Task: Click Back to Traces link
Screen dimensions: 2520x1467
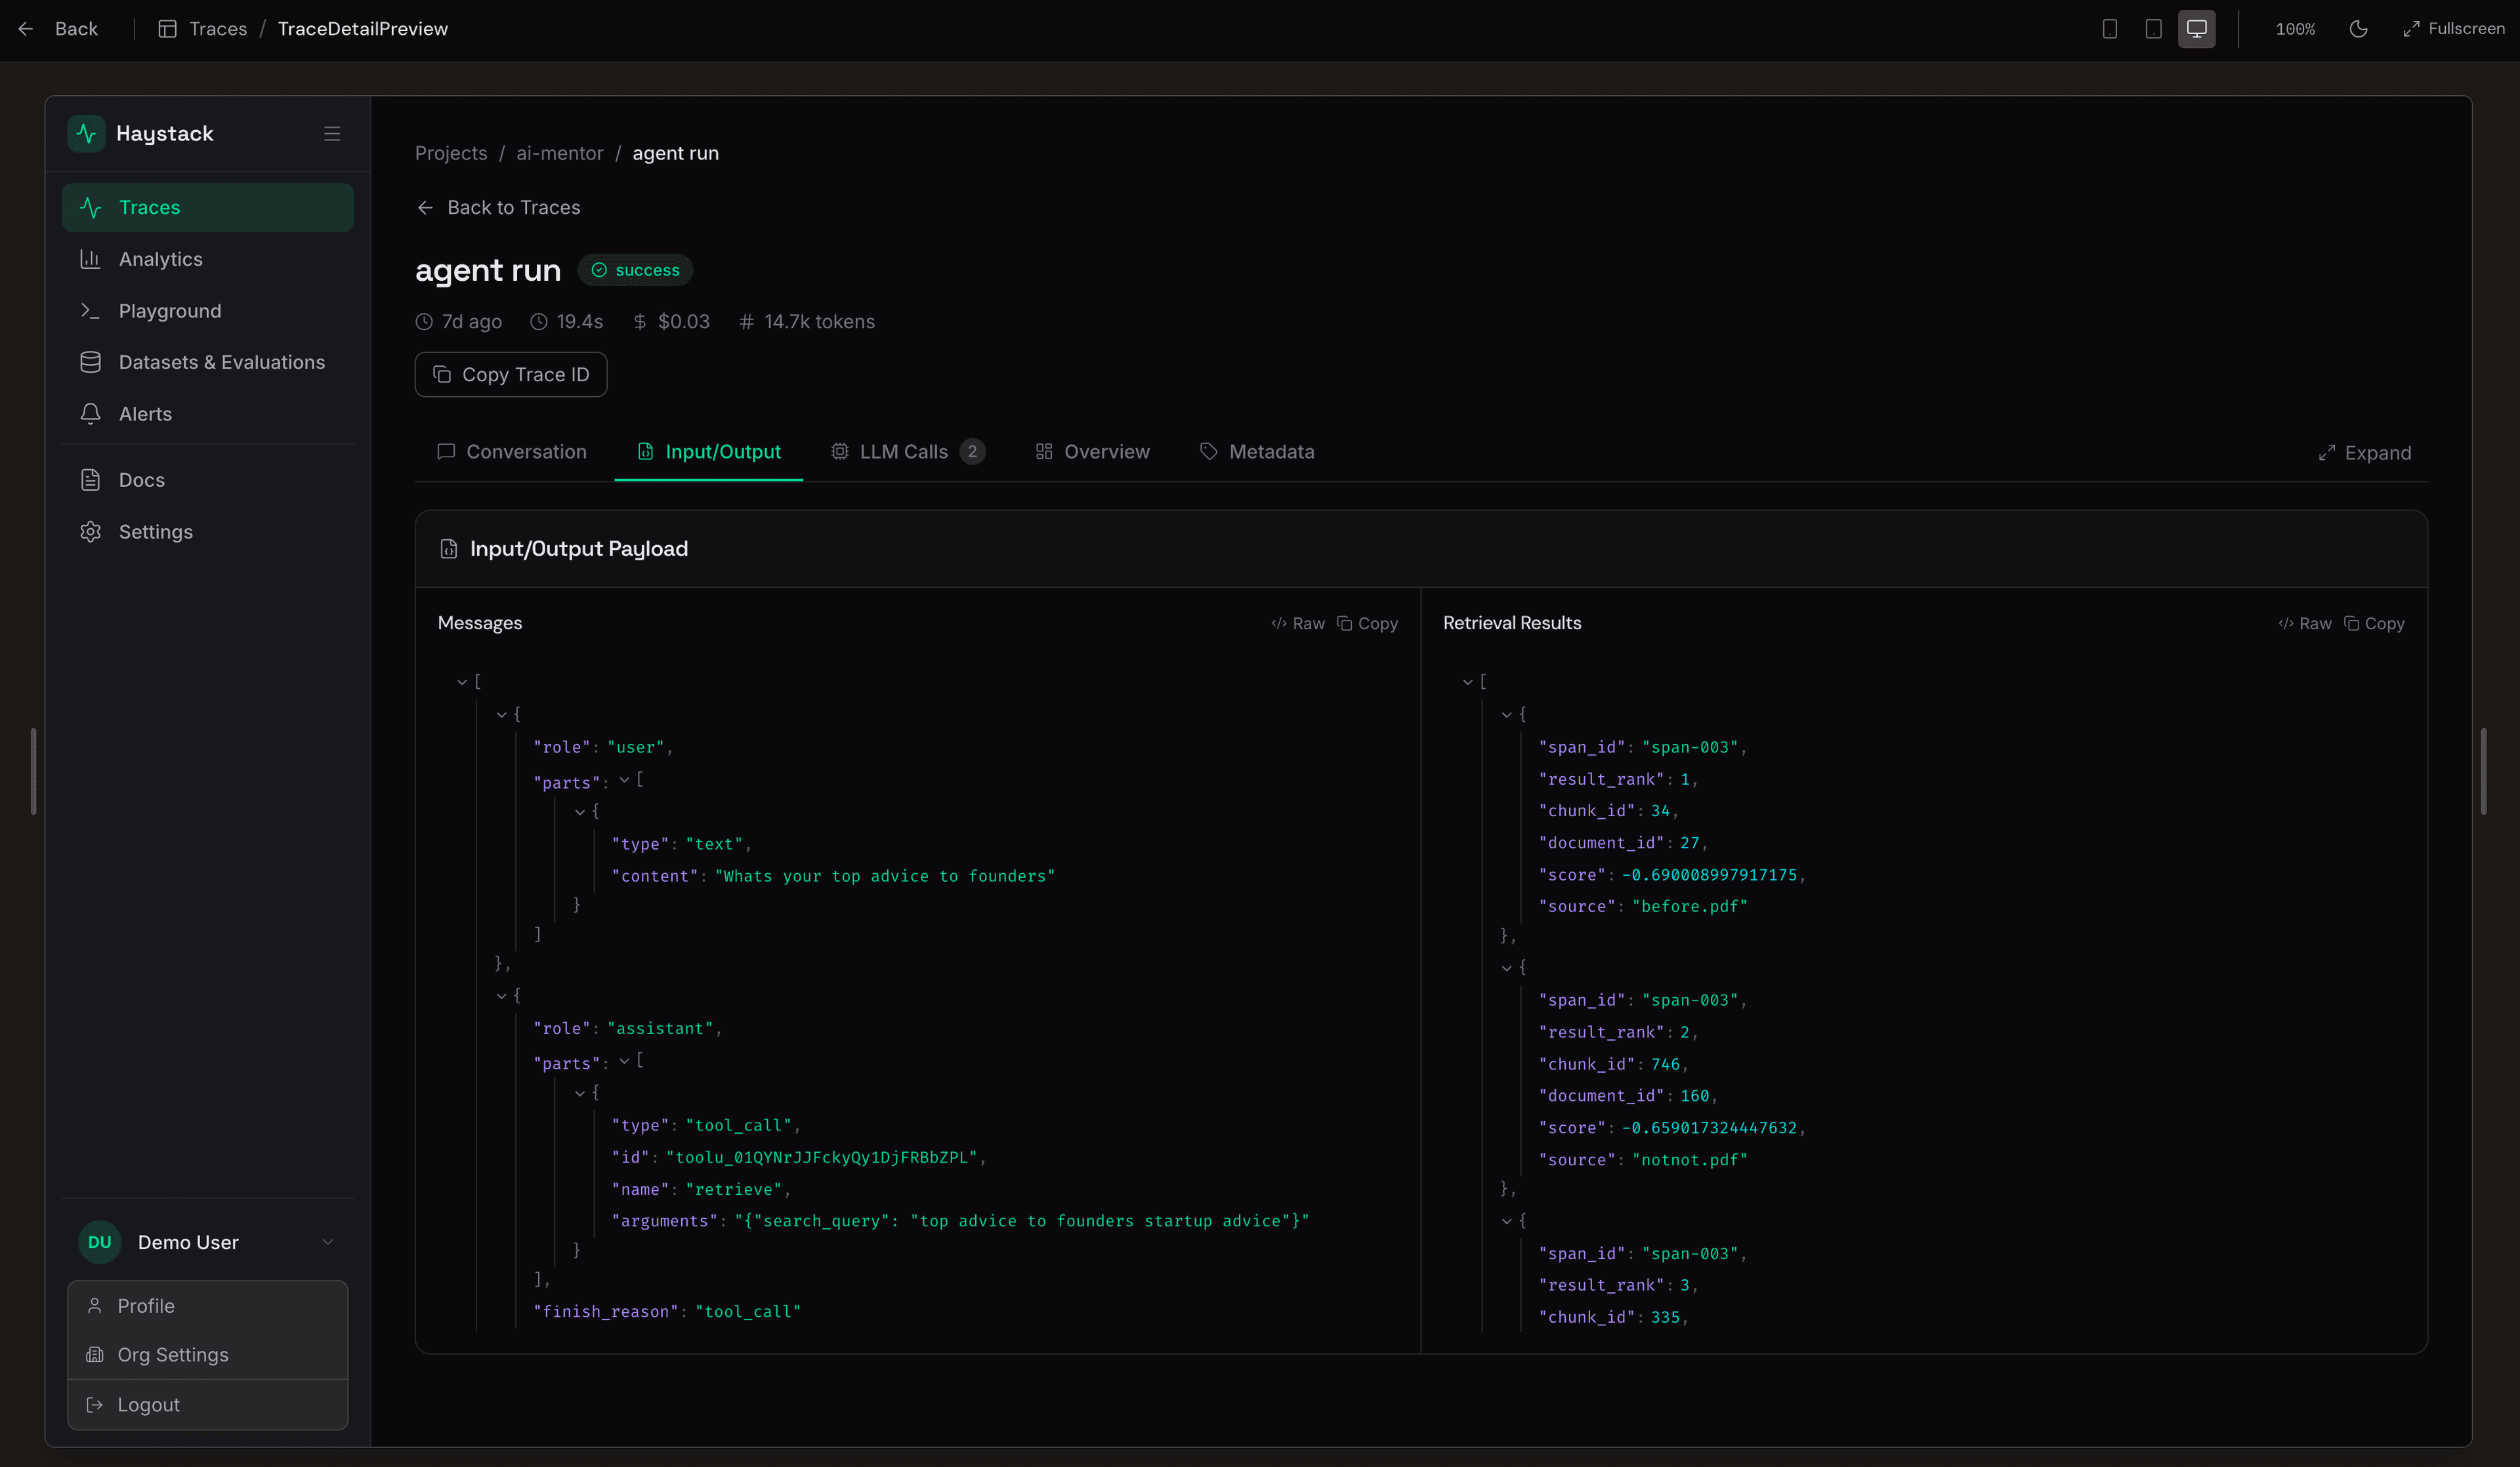Action: (x=498, y=207)
